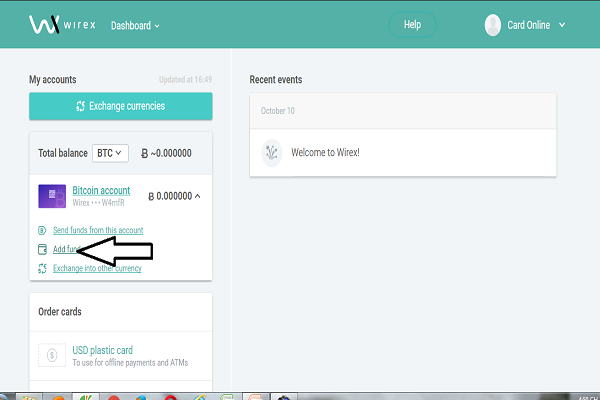Click the To use for offline payments and ATMs description
600x400 pixels.
[x=130, y=362]
